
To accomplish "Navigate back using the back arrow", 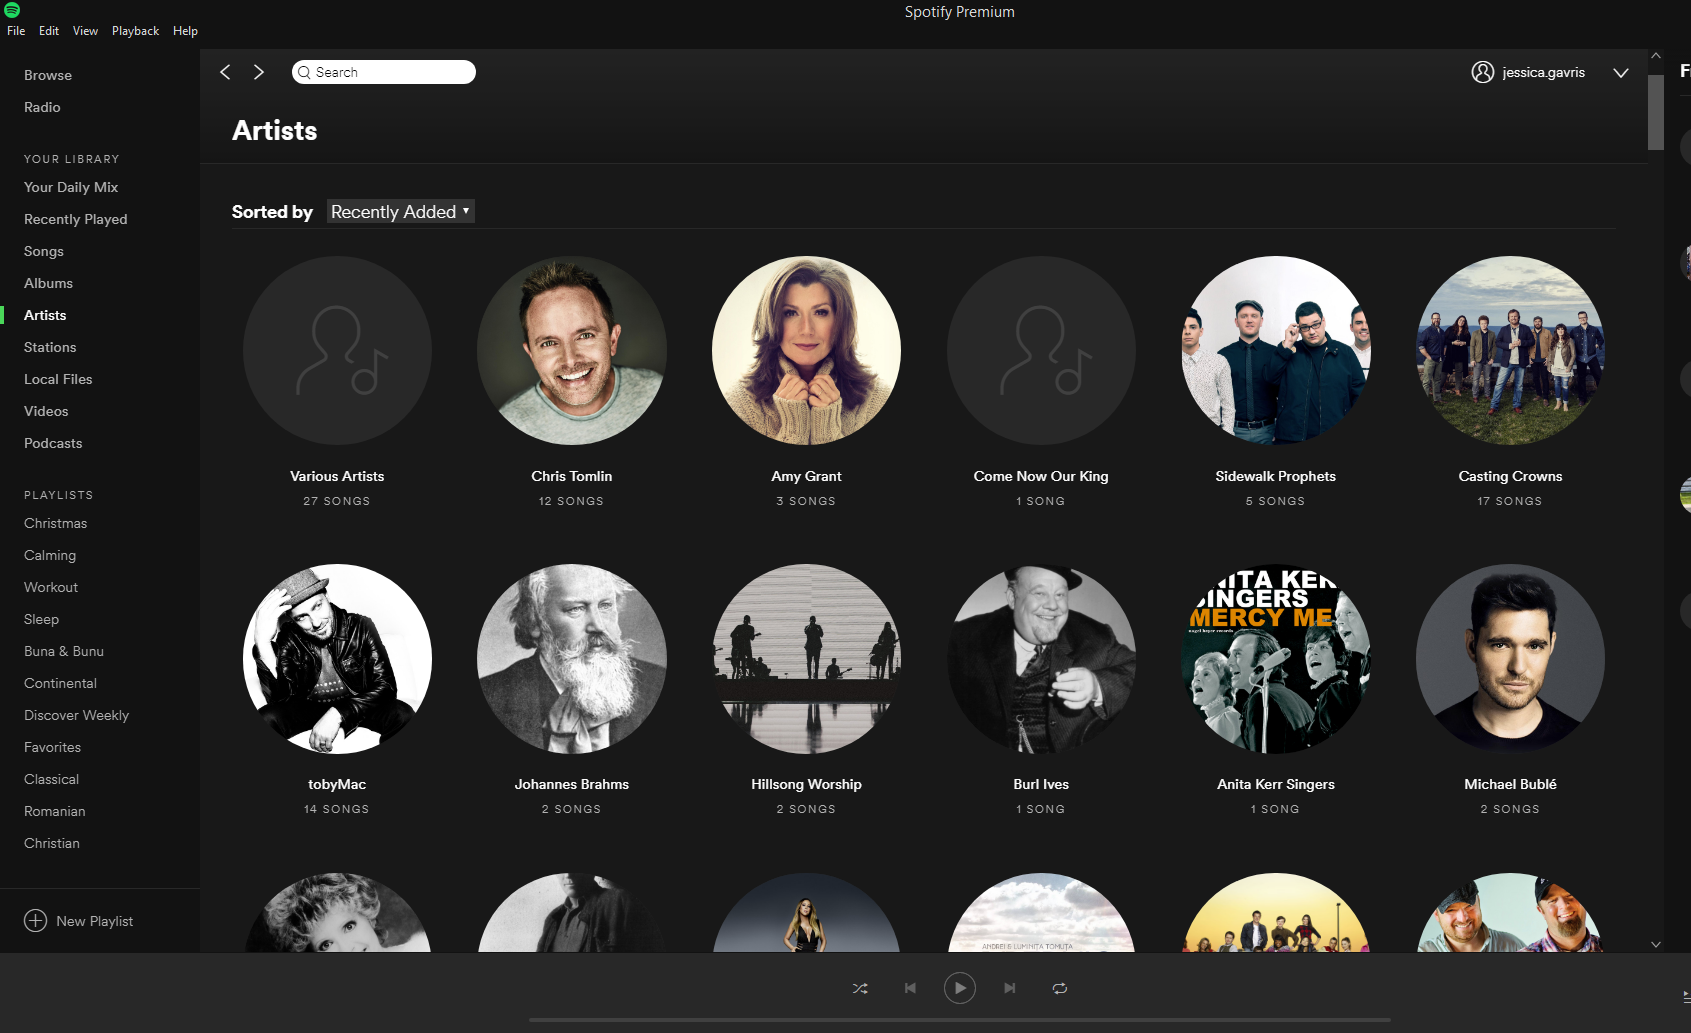I will (225, 72).
